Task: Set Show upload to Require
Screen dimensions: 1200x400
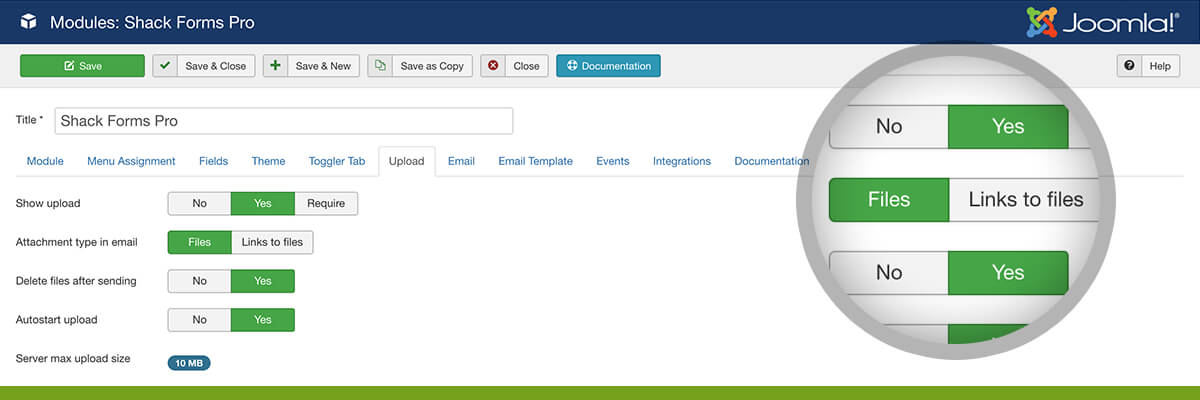Action: 326,203
